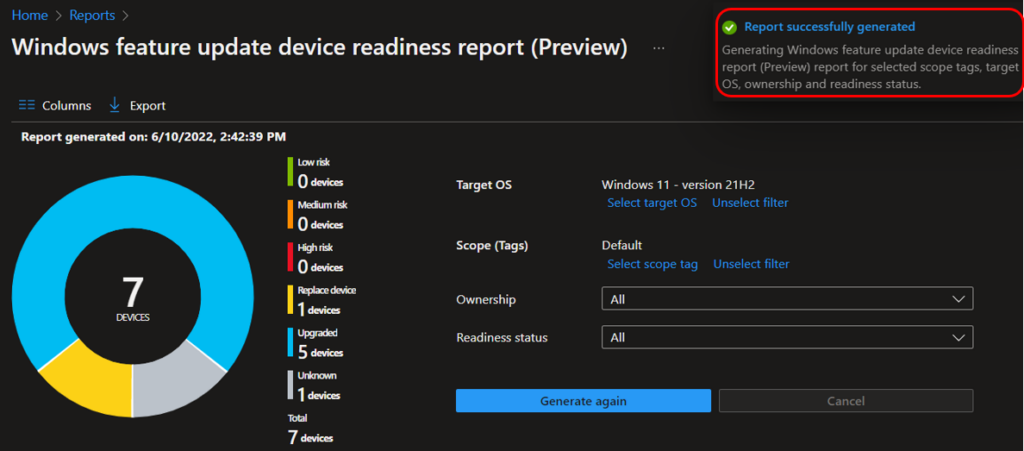The width and height of the screenshot is (1024, 451).
Task: Click the 'Default' scope tag value
Action: pyautogui.click(x=622, y=245)
